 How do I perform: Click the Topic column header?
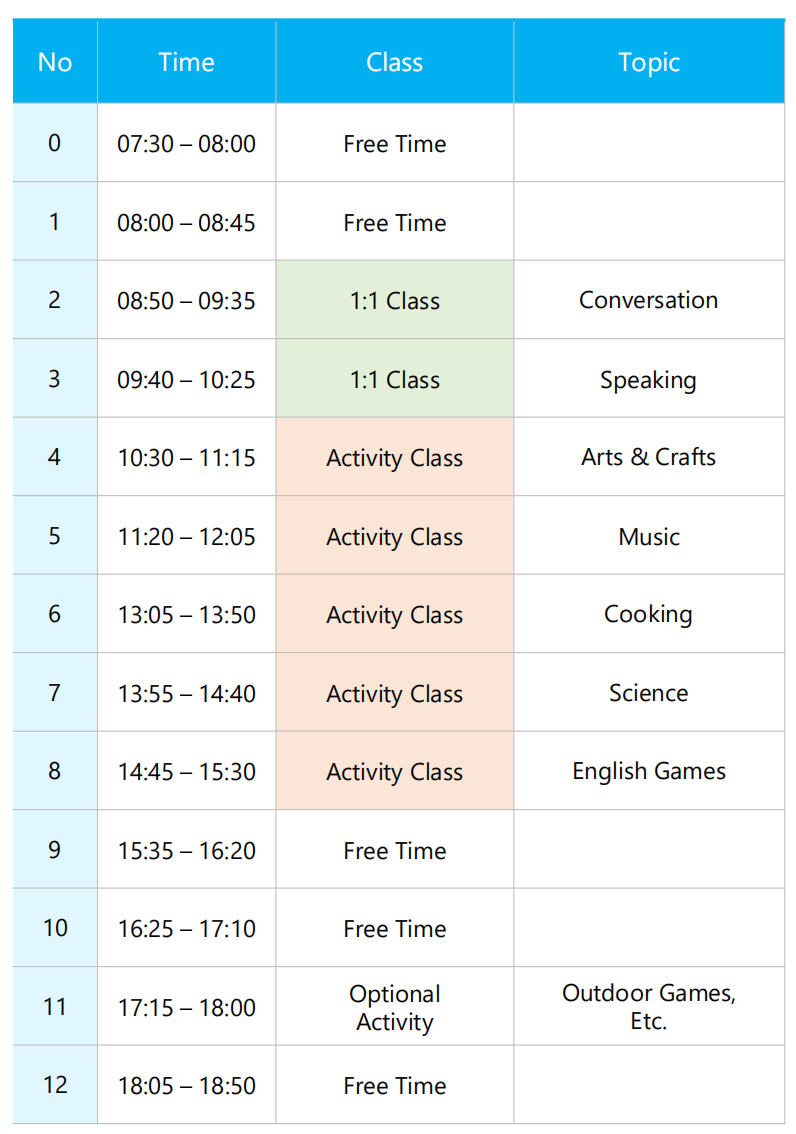649,62
